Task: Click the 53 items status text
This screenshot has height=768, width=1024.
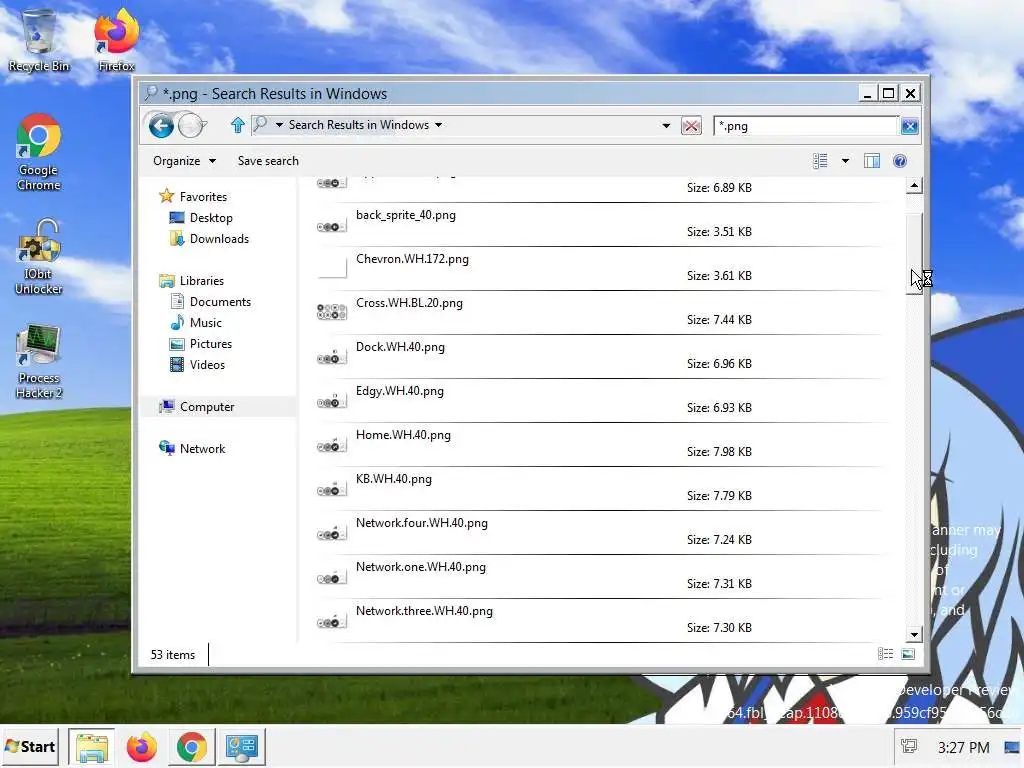Action: pos(172,654)
